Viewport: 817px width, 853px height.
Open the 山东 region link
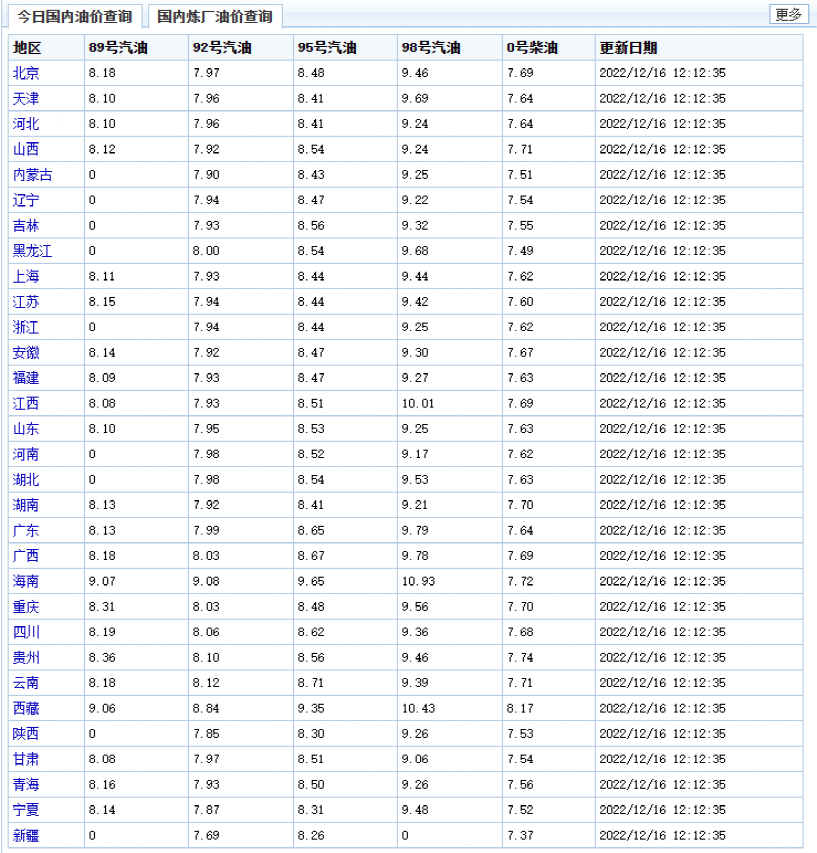[x=26, y=429]
